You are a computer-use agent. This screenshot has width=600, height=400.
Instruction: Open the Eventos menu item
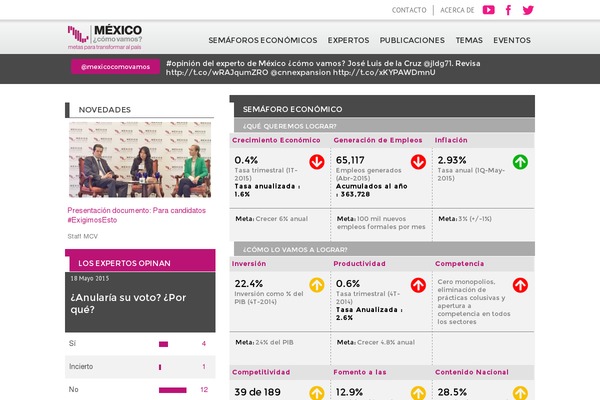click(x=512, y=40)
